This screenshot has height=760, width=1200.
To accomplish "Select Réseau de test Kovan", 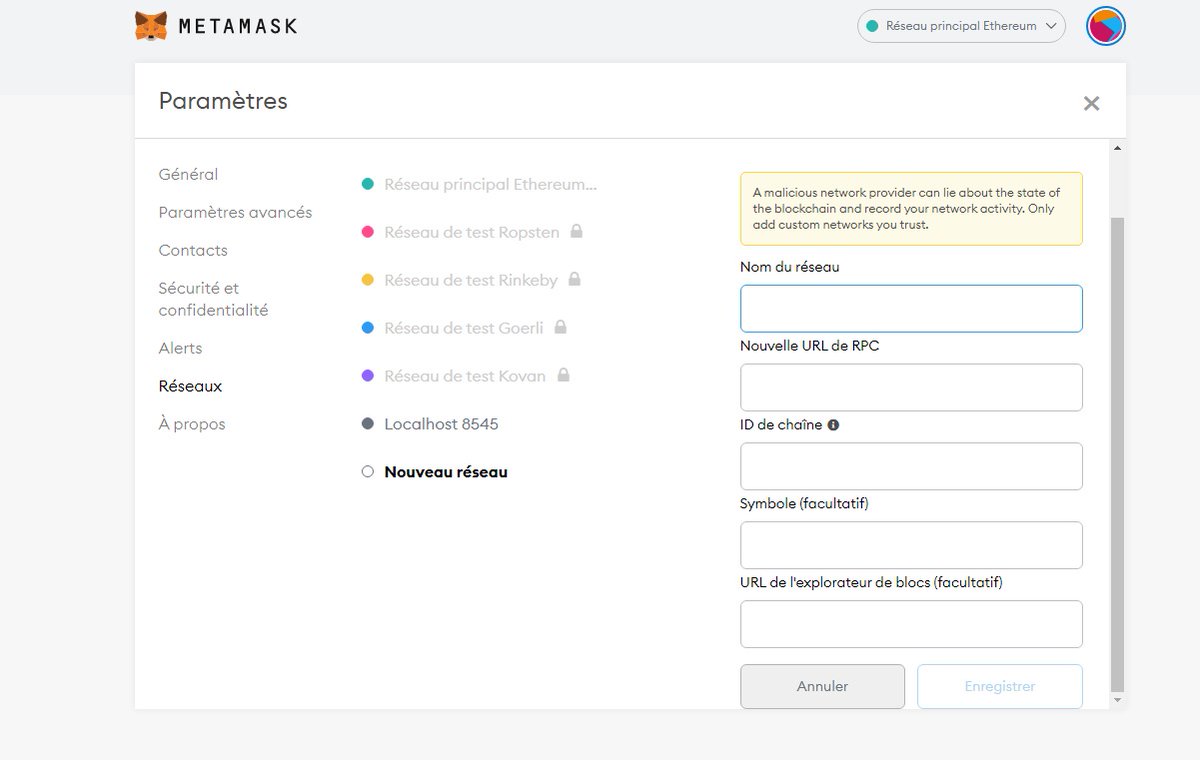I will coord(465,376).
